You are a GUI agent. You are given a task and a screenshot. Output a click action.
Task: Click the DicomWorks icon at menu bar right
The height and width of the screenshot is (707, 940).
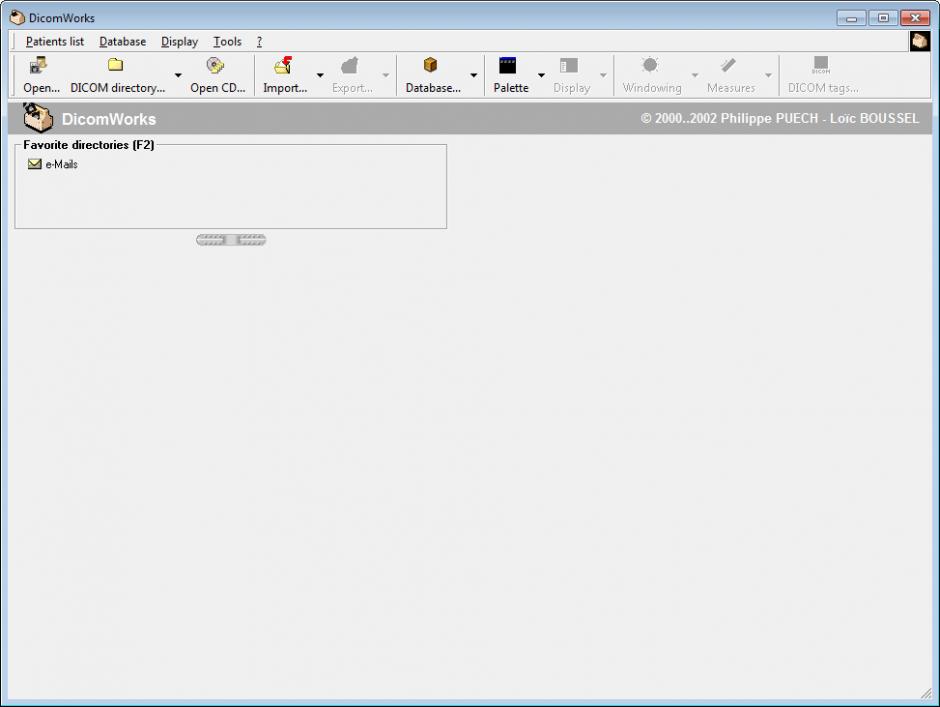920,41
